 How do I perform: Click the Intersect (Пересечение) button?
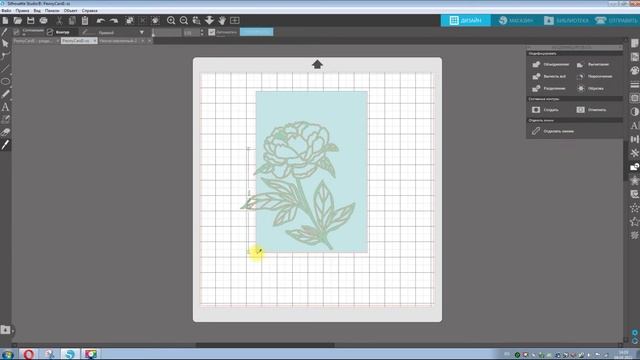(594, 76)
